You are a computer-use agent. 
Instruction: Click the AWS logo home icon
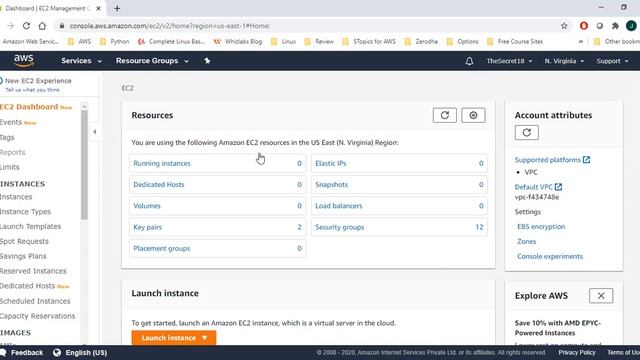click(x=24, y=60)
